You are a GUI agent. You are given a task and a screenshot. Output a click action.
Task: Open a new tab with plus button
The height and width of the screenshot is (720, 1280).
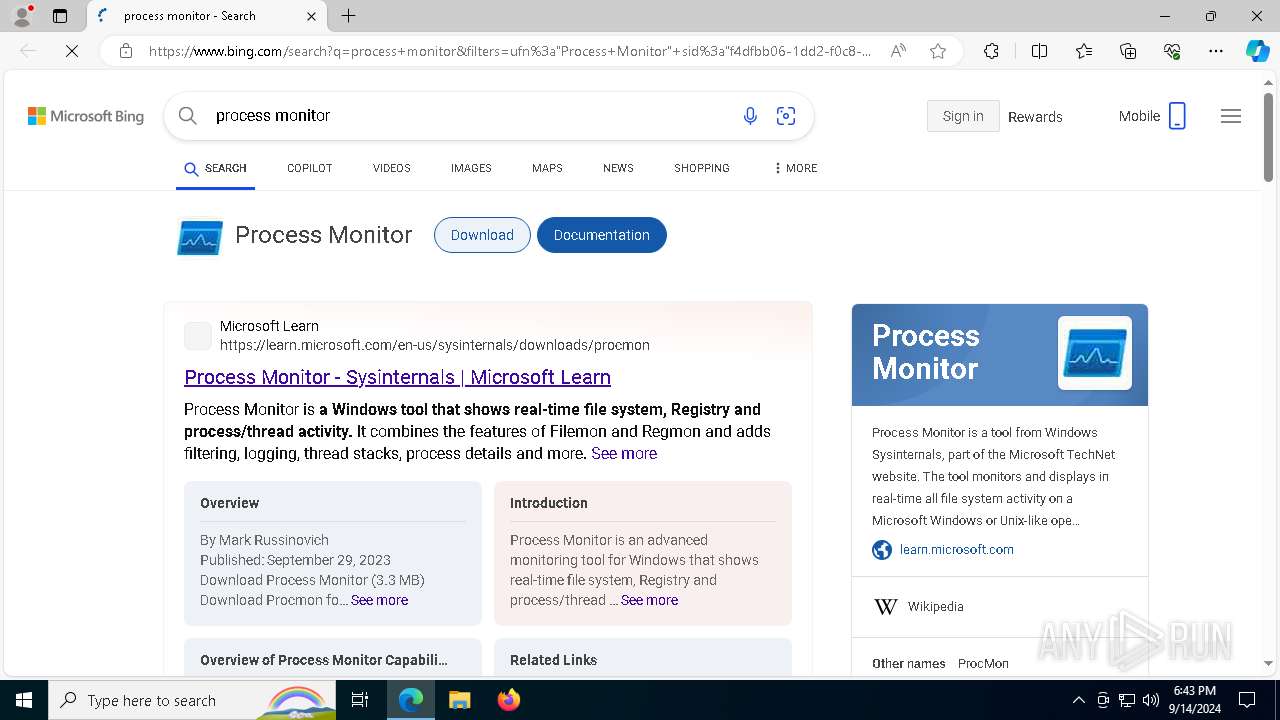[348, 16]
